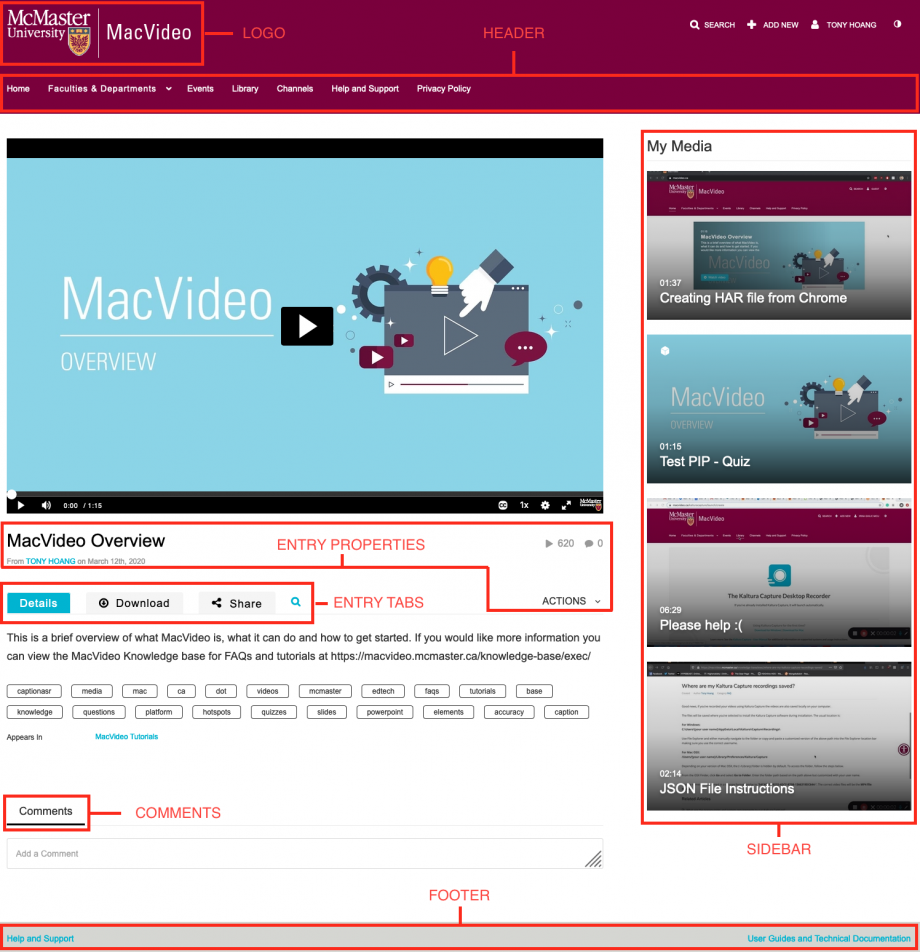Screen dimensions: 920x952
Task: Toggle closed captions CC button
Action: coord(503,505)
